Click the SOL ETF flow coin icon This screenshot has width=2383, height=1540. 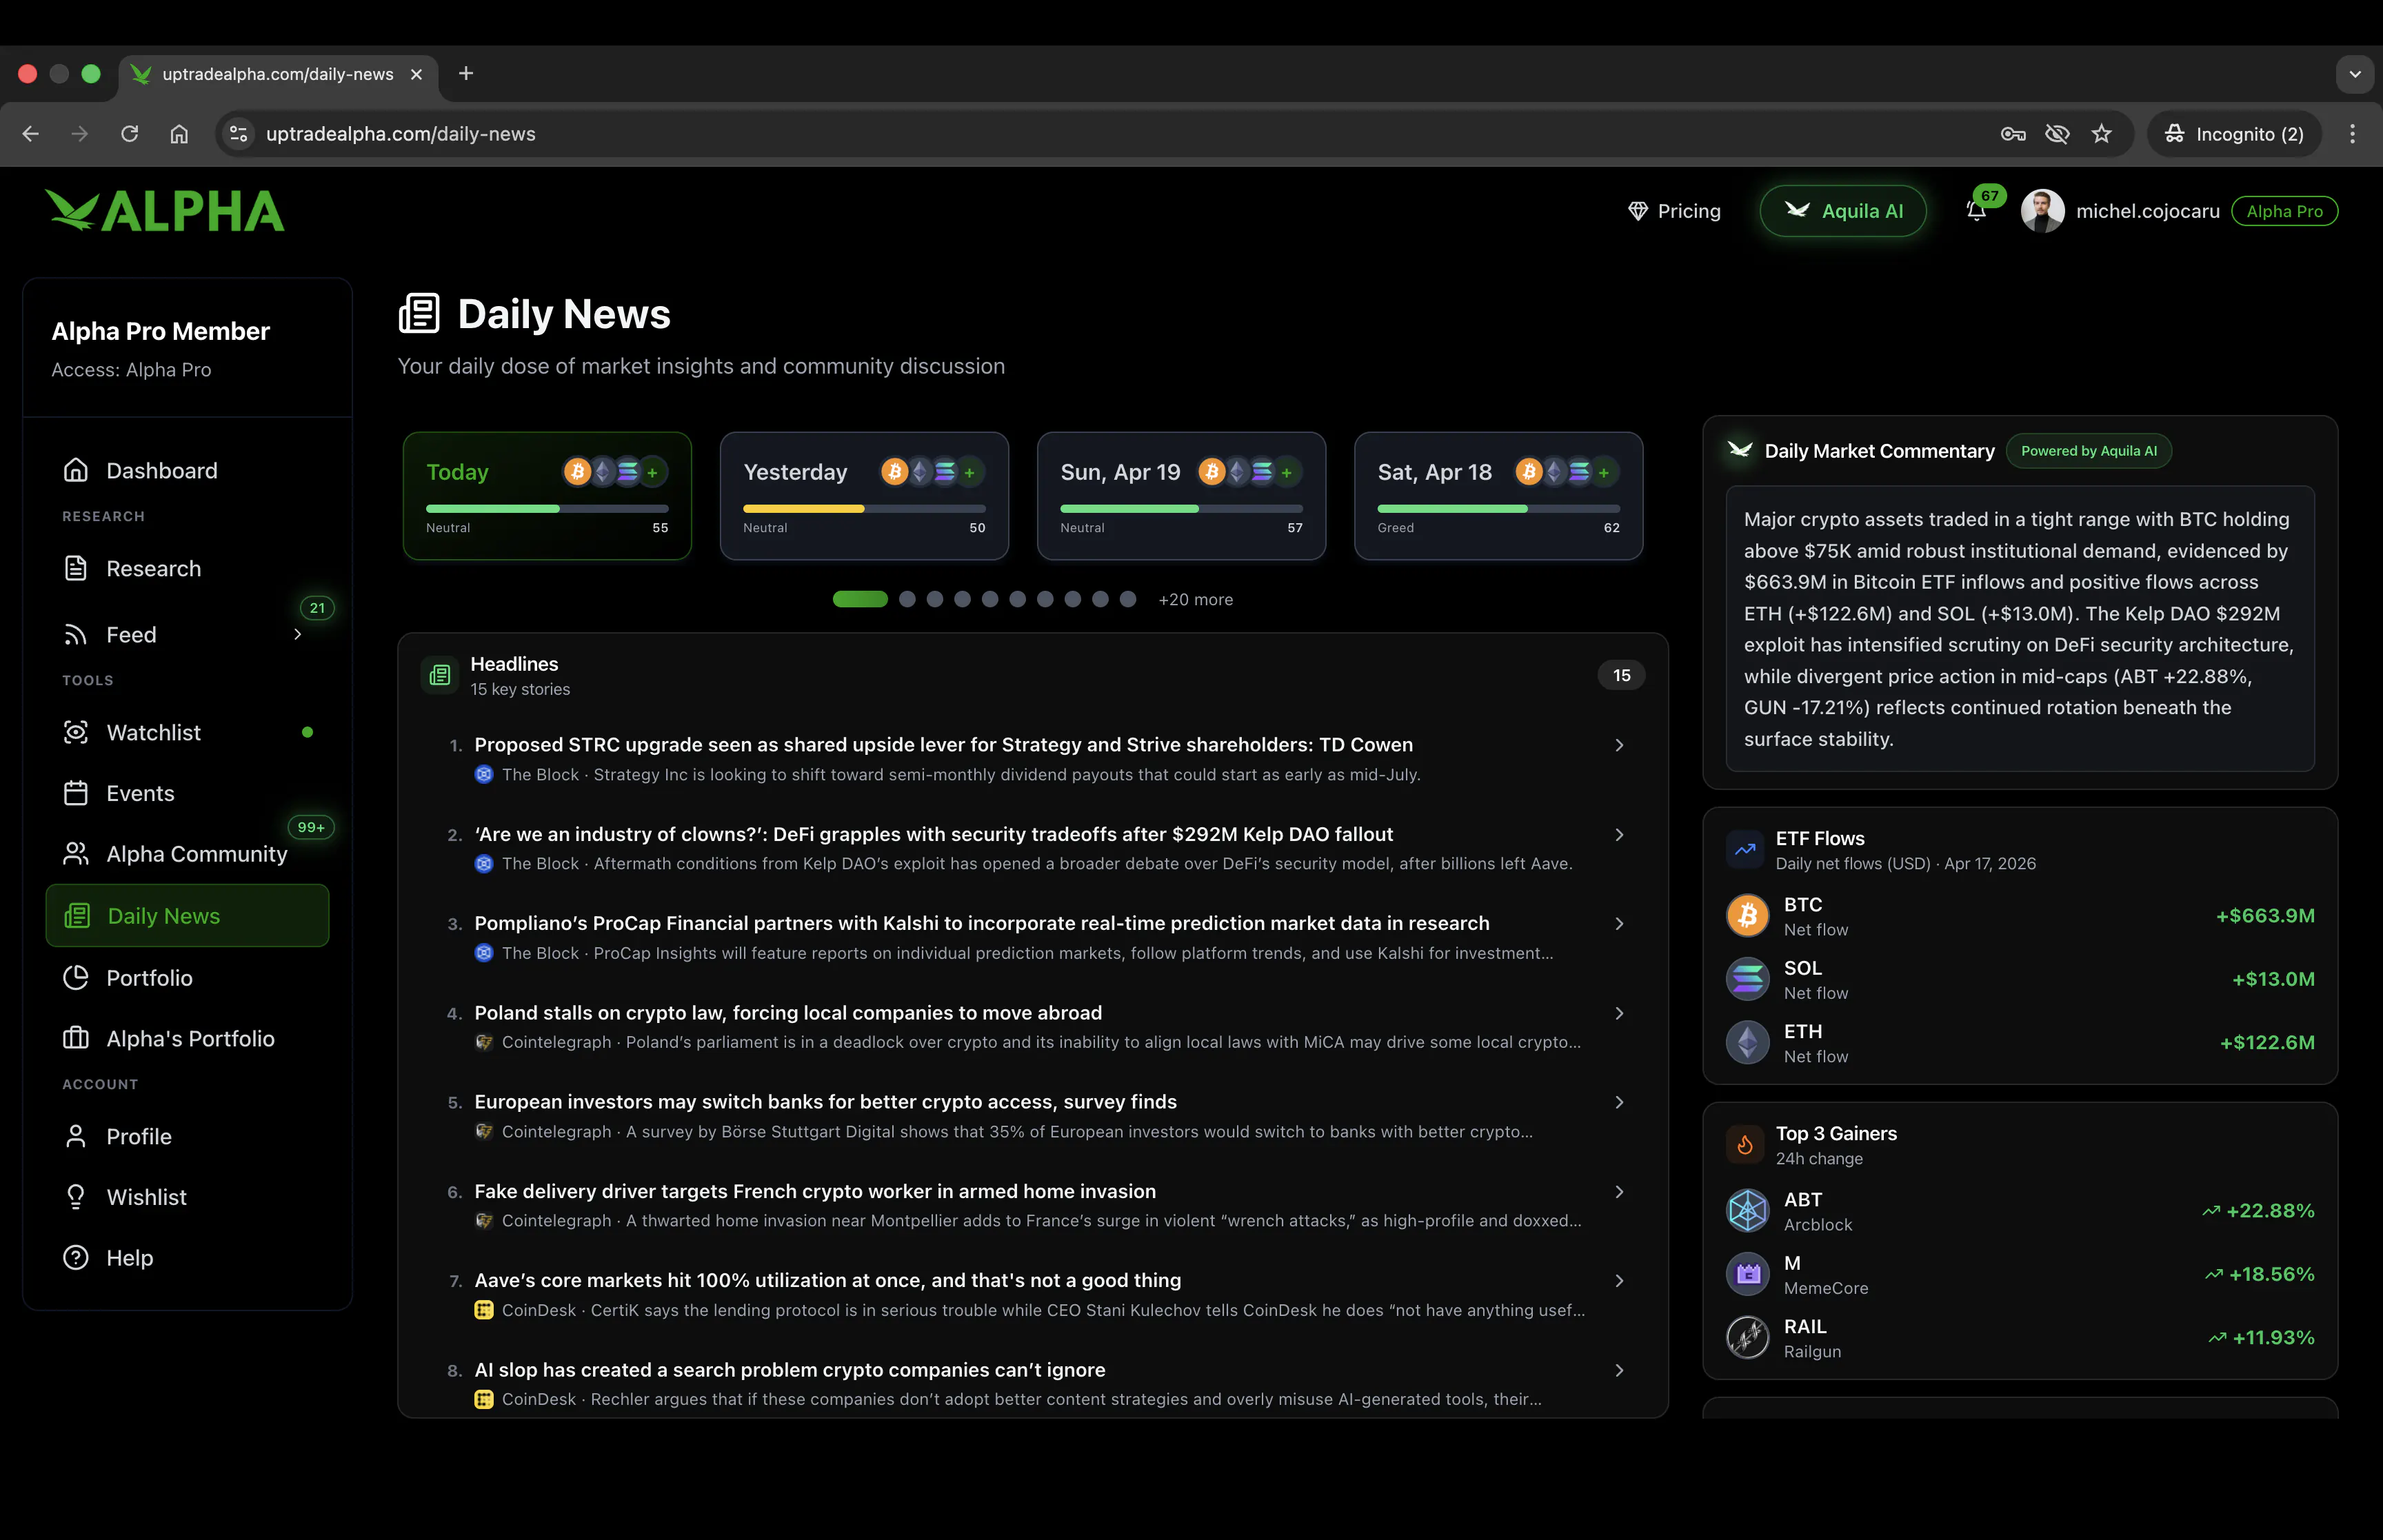1748,979
